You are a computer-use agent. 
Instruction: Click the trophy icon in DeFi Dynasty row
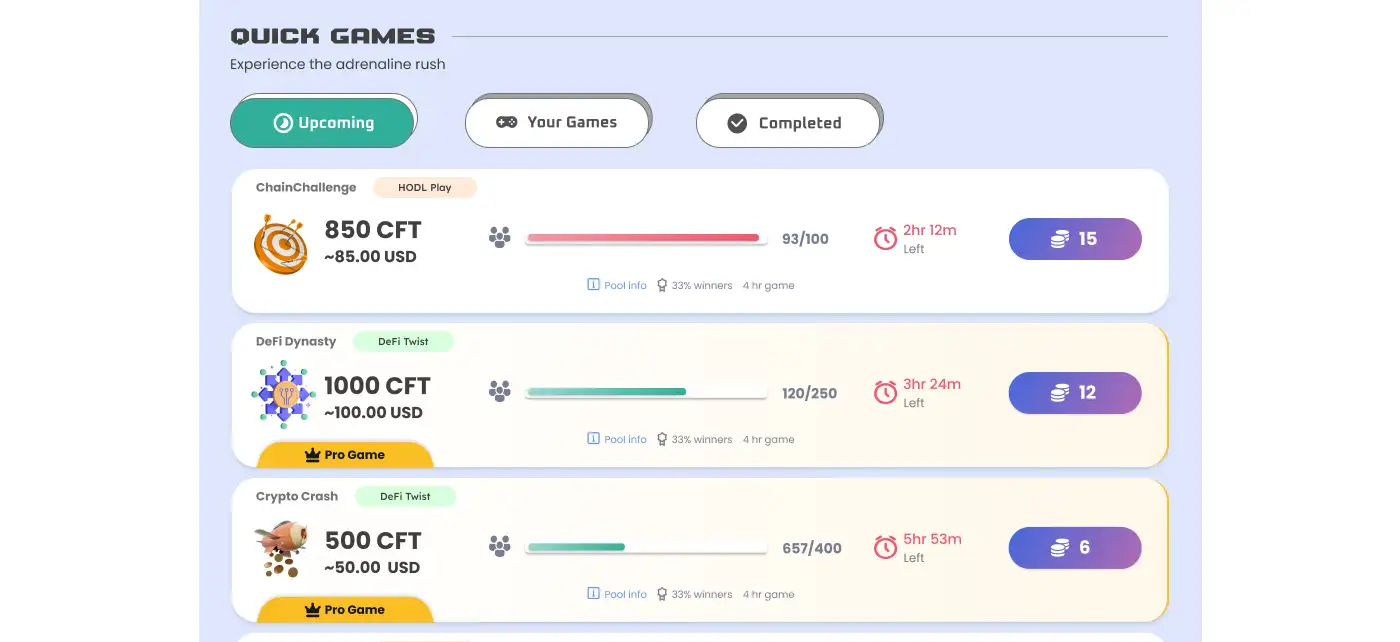point(662,439)
